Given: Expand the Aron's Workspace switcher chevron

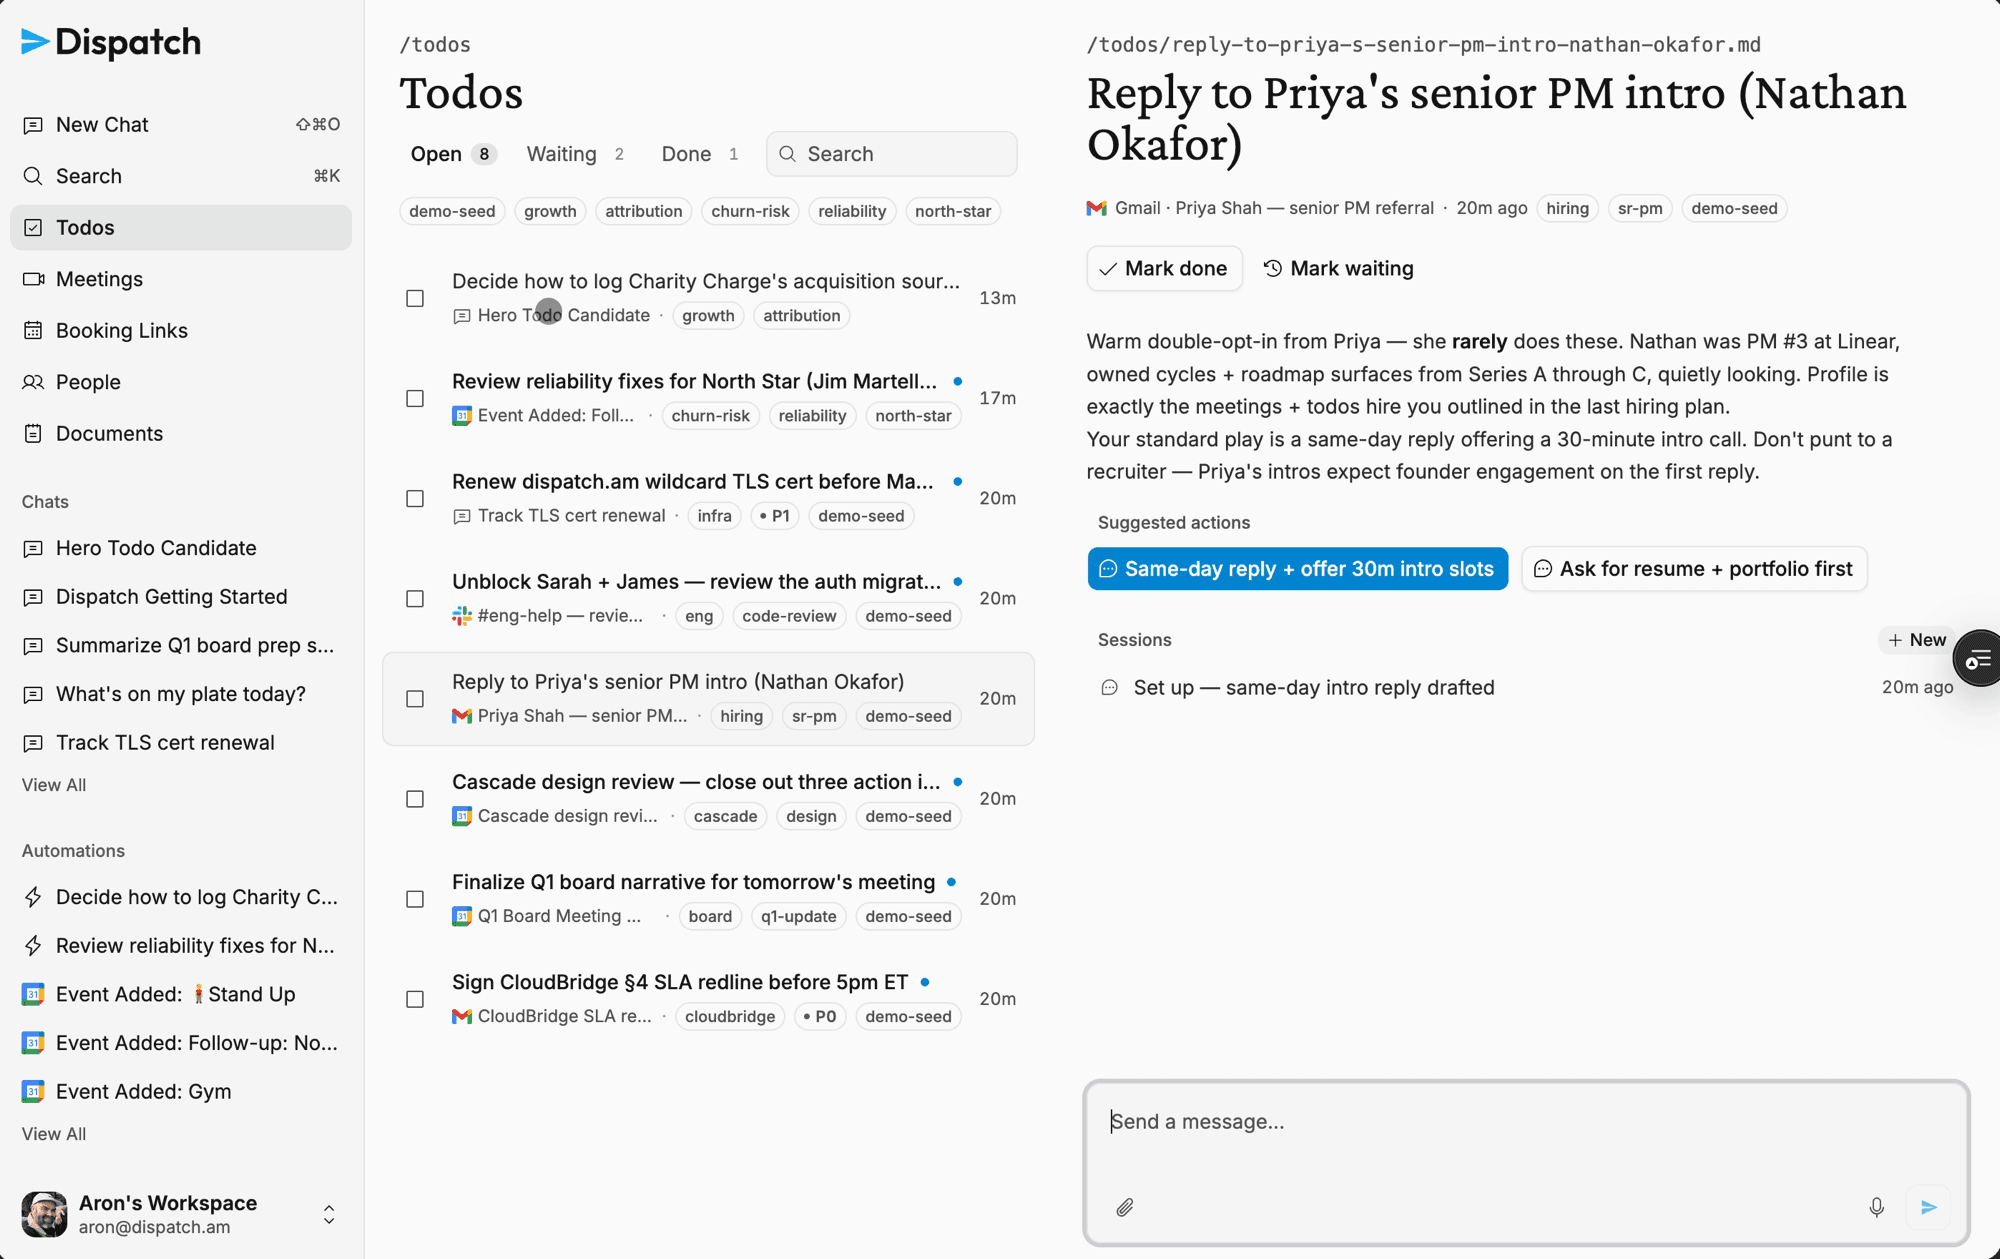Looking at the screenshot, I should point(329,1215).
